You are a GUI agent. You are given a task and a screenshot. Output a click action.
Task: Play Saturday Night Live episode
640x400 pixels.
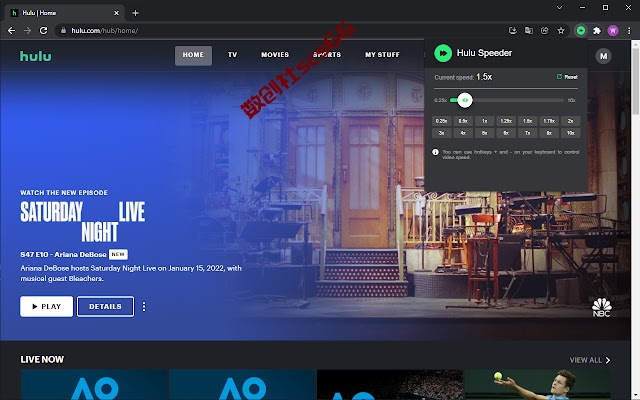(47, 307)
